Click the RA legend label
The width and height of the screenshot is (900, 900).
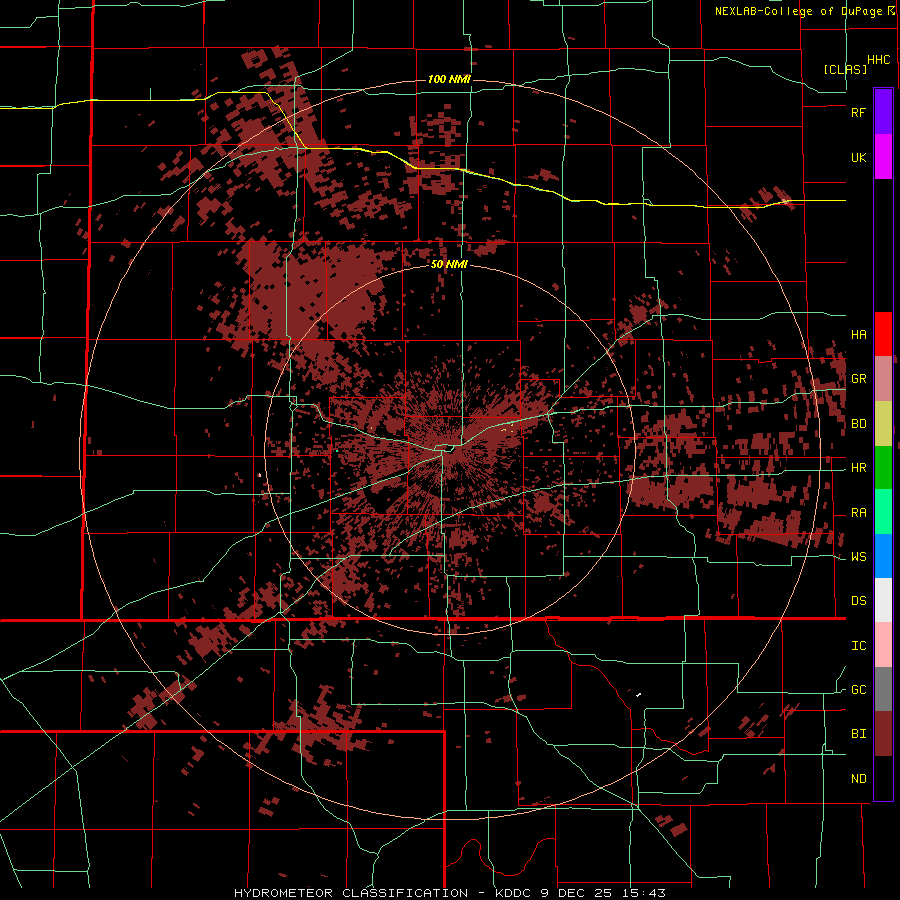click(x=858, y=513)
